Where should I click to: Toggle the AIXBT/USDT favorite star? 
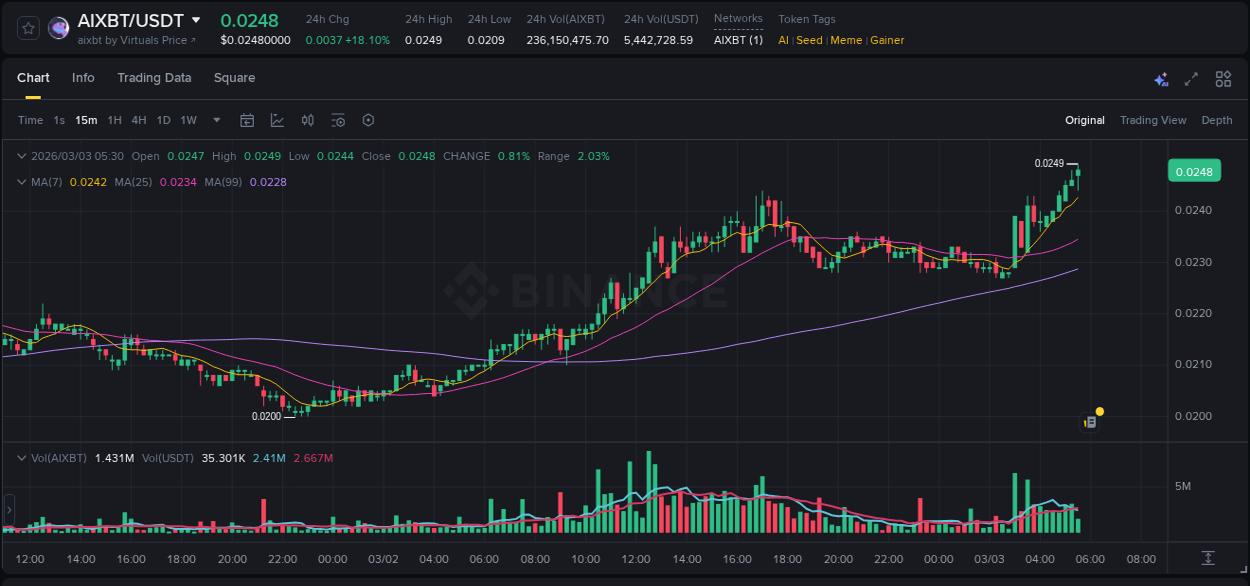tap(27, 27)
